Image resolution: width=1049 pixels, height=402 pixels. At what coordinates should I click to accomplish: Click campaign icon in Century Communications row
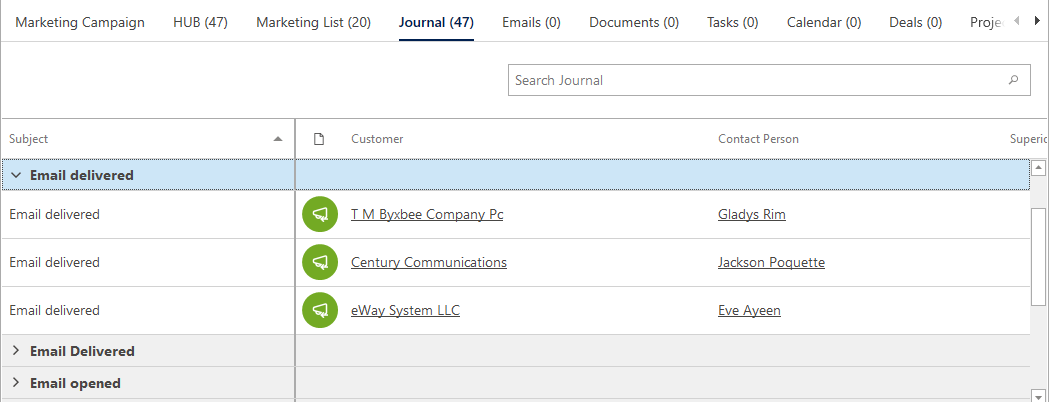(320, 262)
